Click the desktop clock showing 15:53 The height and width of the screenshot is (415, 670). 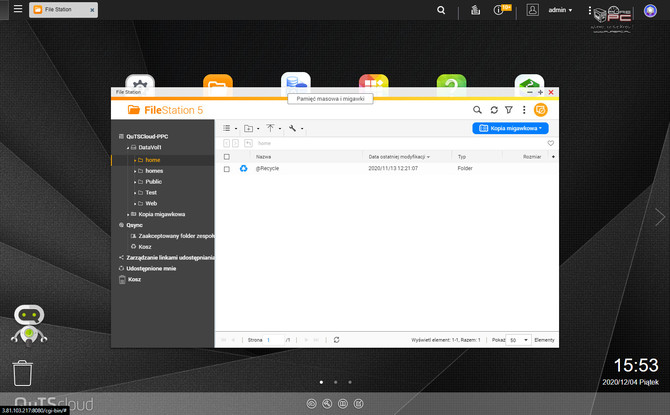point(636,365)
